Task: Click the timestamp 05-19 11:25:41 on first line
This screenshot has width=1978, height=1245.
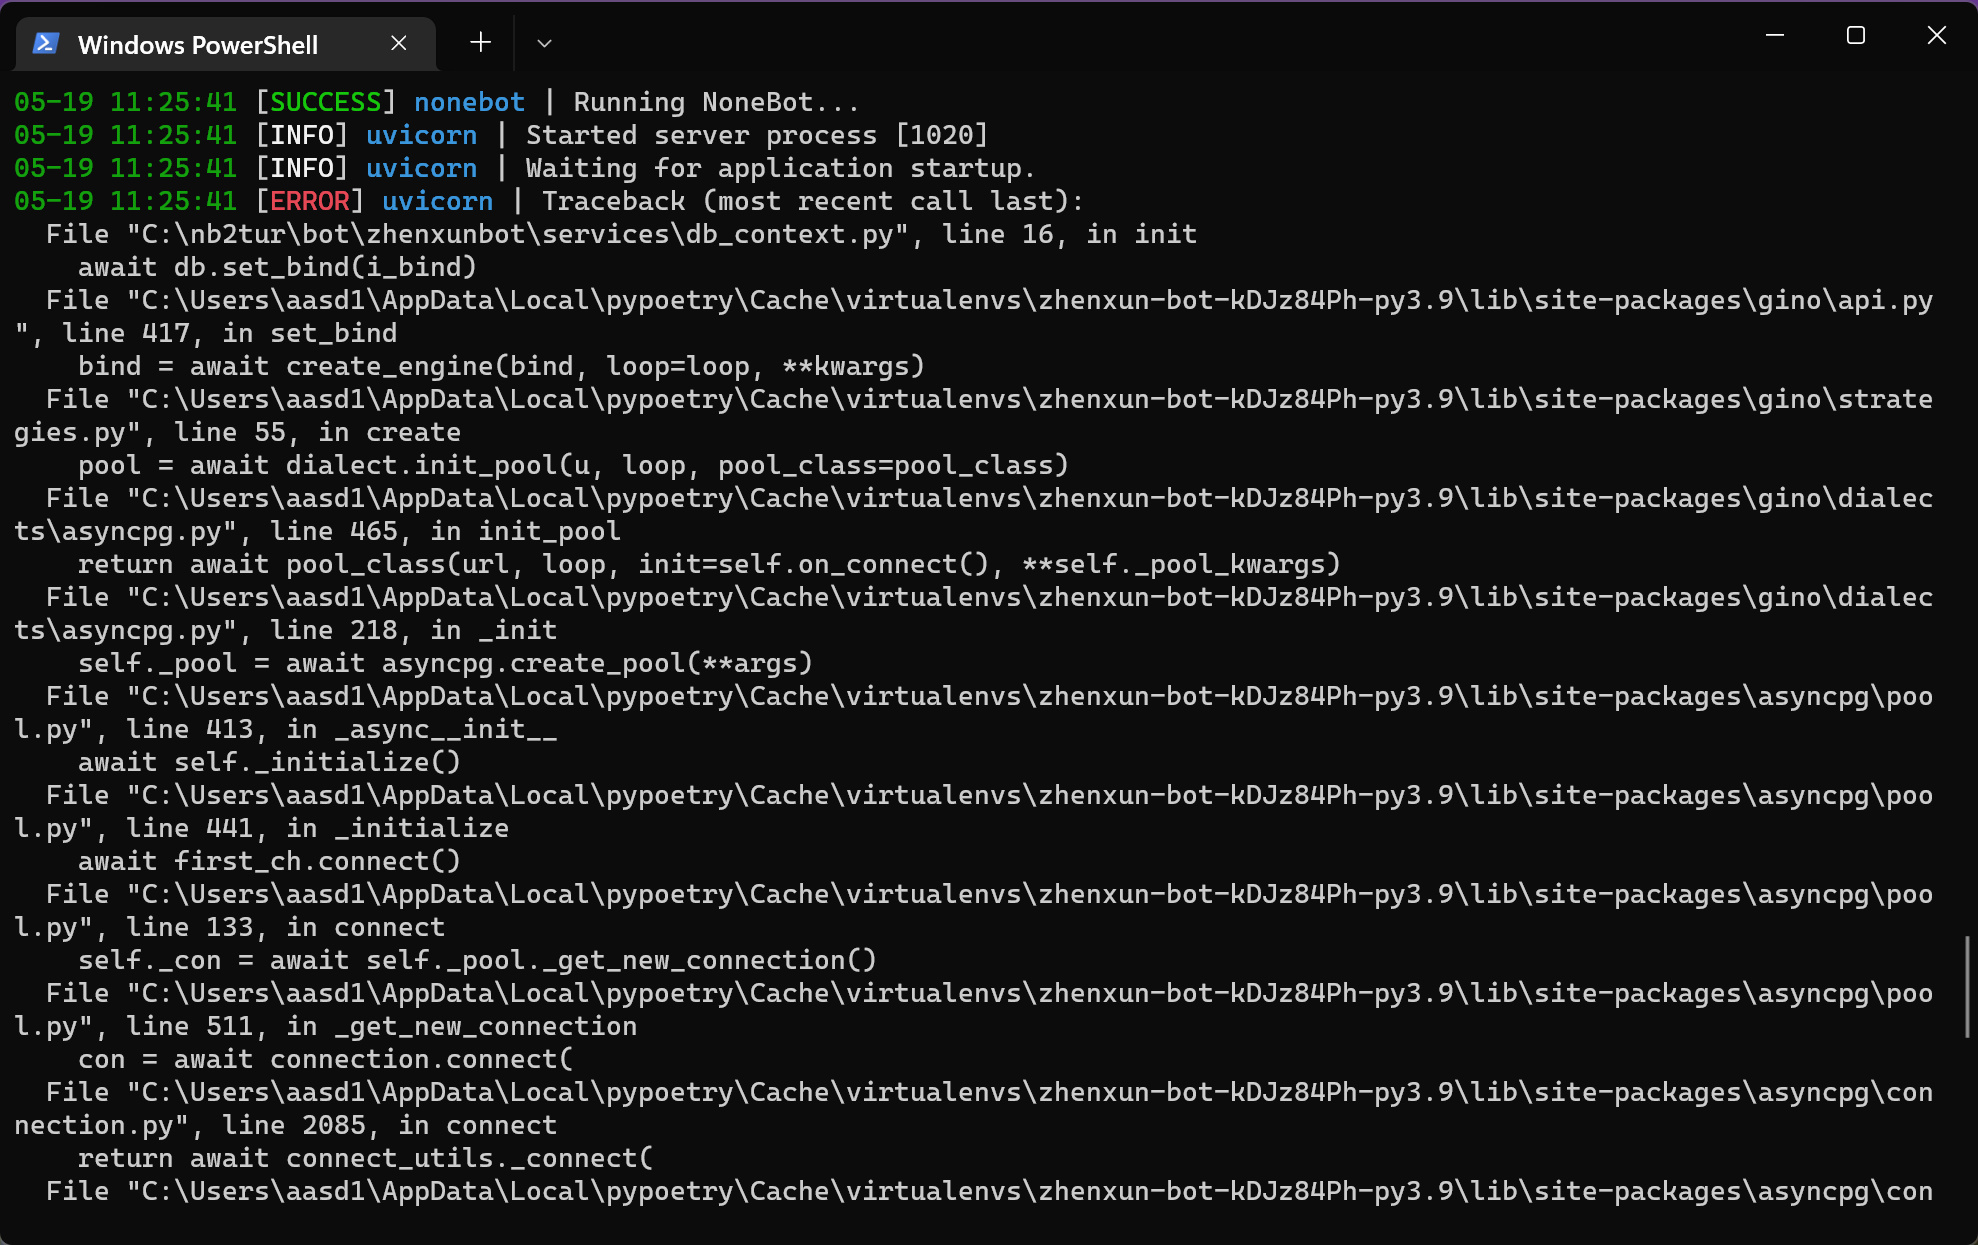Action: click(125, 101)
